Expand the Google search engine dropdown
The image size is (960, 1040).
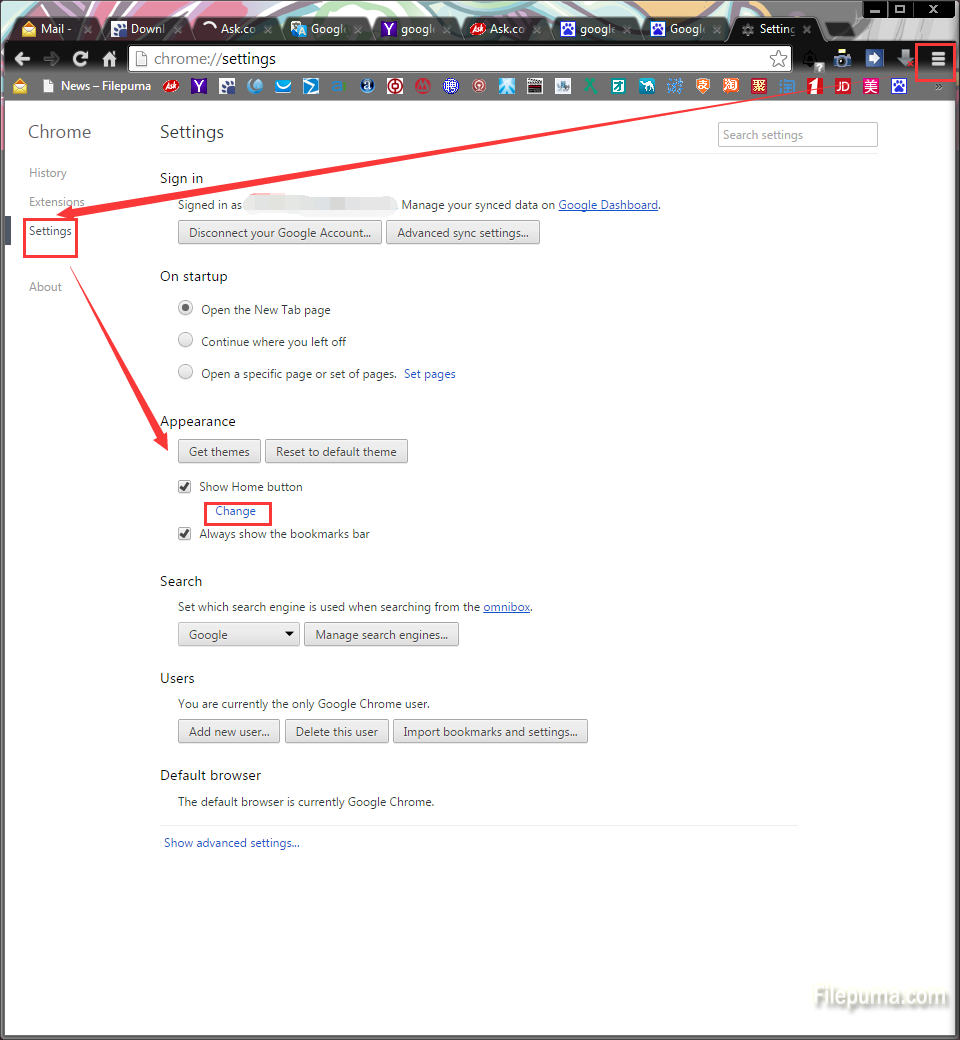point(238,634)
